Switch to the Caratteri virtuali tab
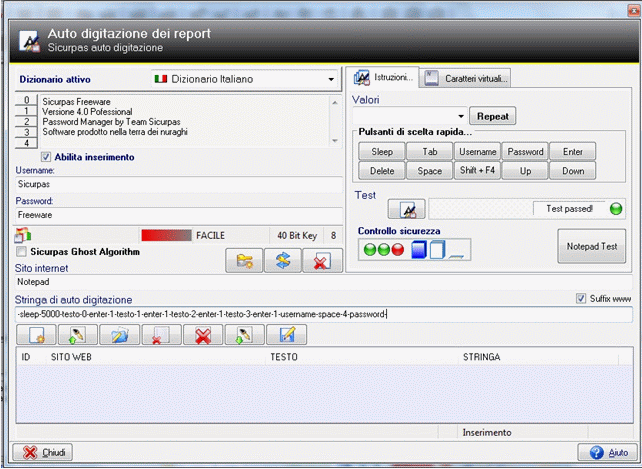Screen dimensions: 642x469 click(466, 79)
